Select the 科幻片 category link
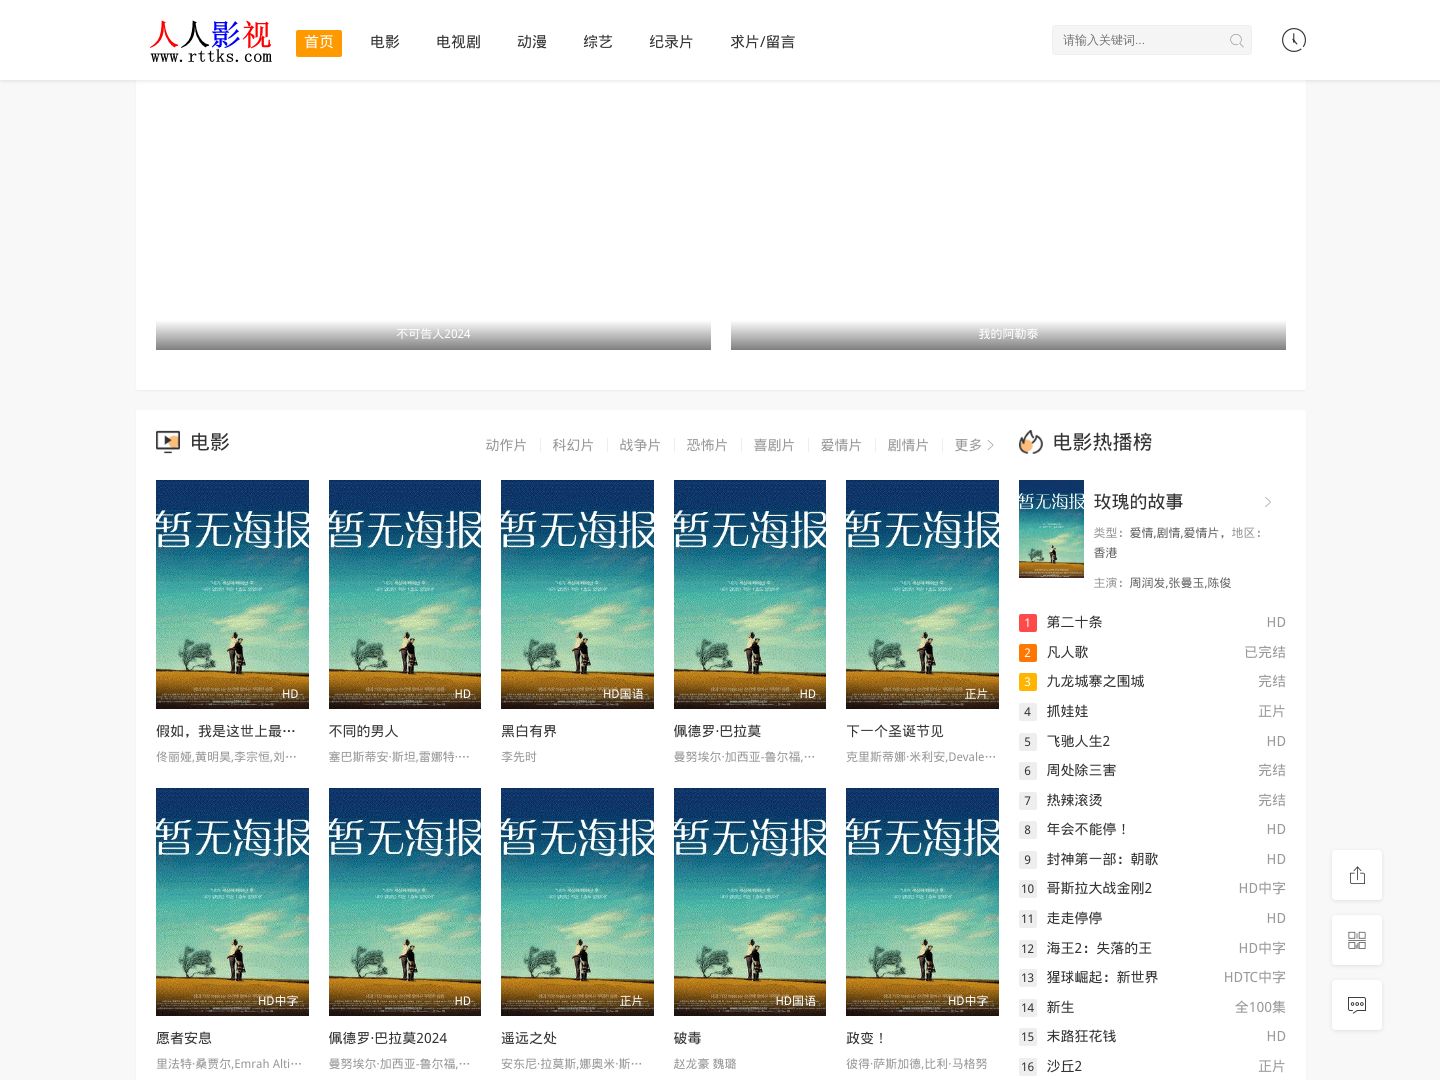This screenshot has height=1080, width=1440. click(x=572, y=445)
